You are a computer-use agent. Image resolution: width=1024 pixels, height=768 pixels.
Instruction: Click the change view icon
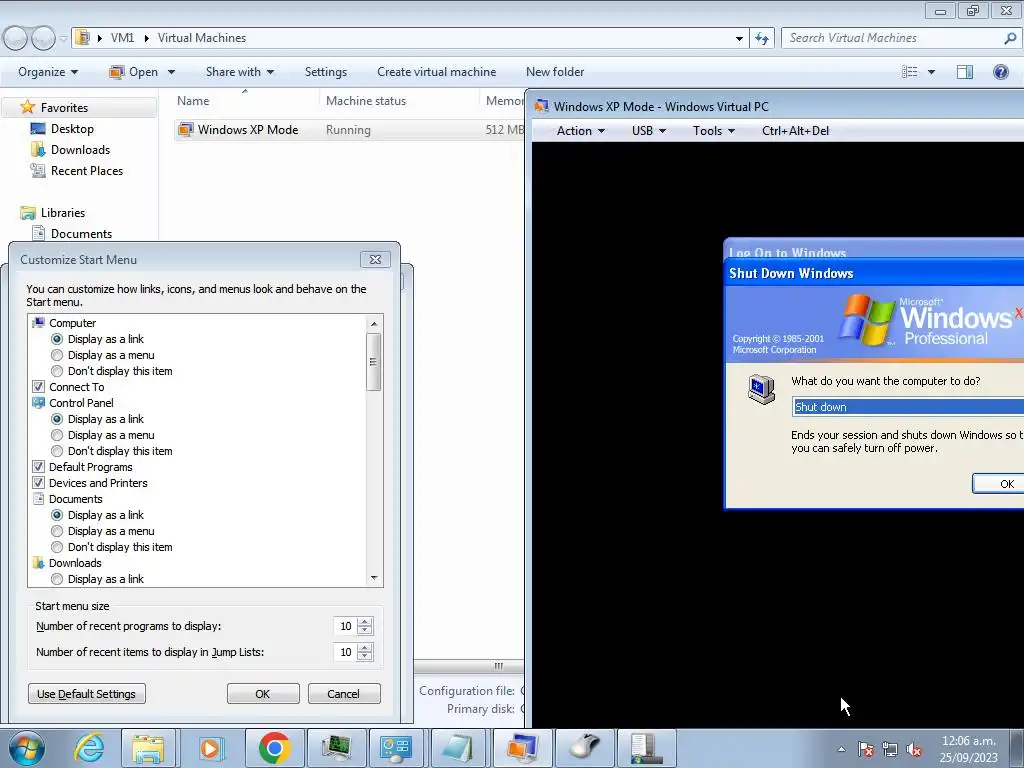[x=910, y=72]
